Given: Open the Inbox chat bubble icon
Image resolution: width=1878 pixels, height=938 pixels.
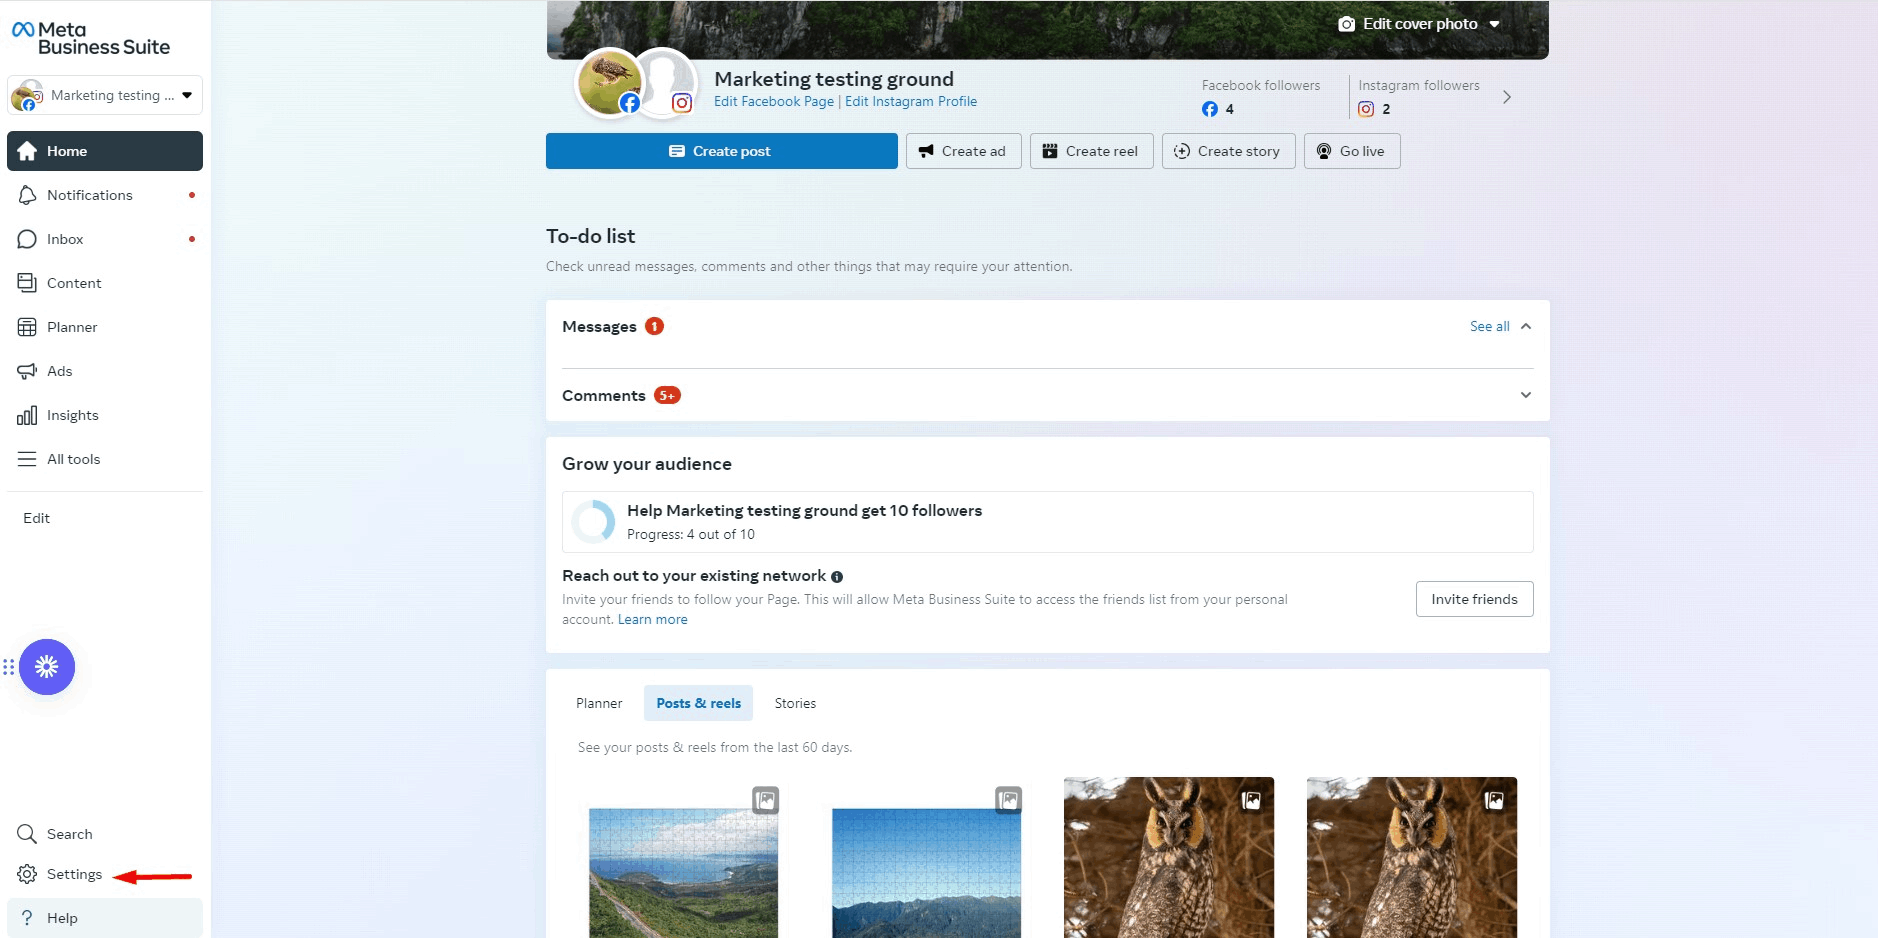Looking at the screenshot, I should tap(27, 239).
